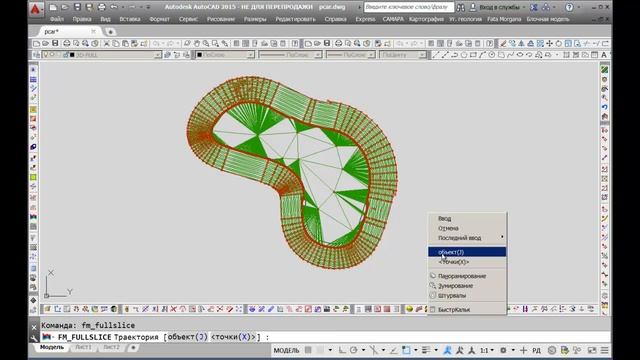
Task: Click МОДЕЛЬ button in status bar
Action: 286,351
